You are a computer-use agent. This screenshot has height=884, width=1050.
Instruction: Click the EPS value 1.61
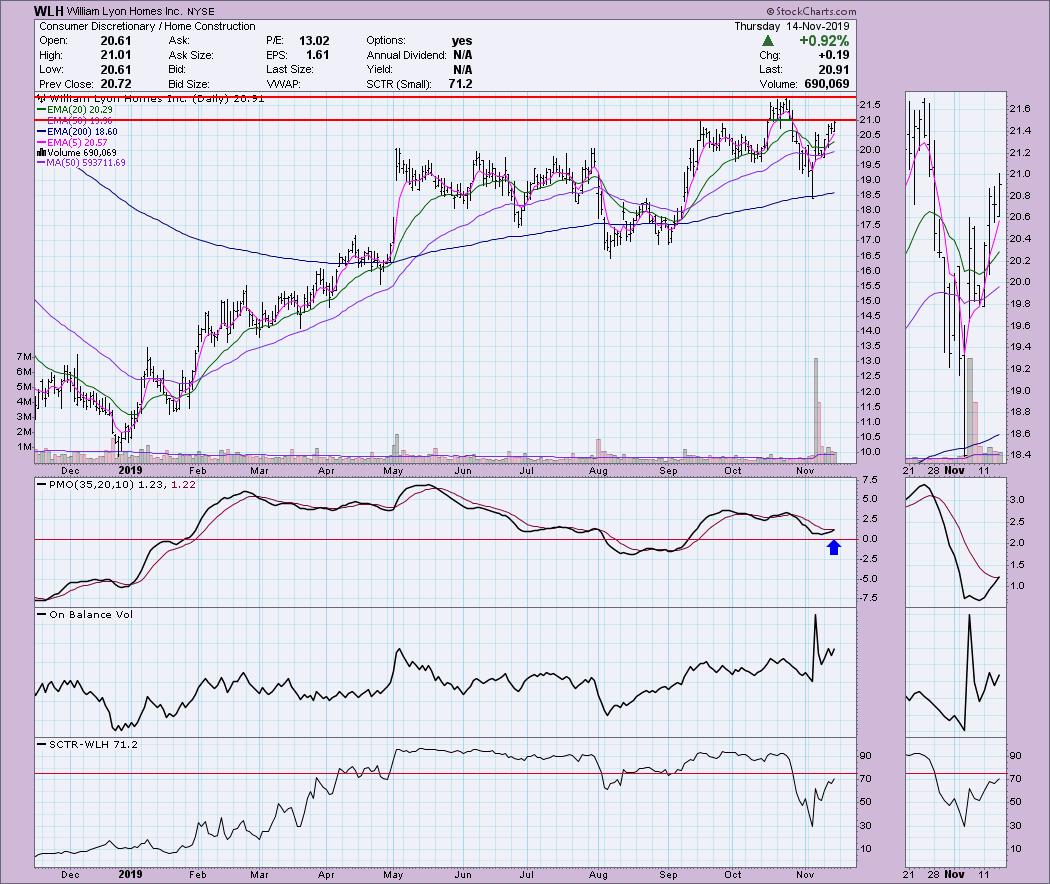coord(318,56)
